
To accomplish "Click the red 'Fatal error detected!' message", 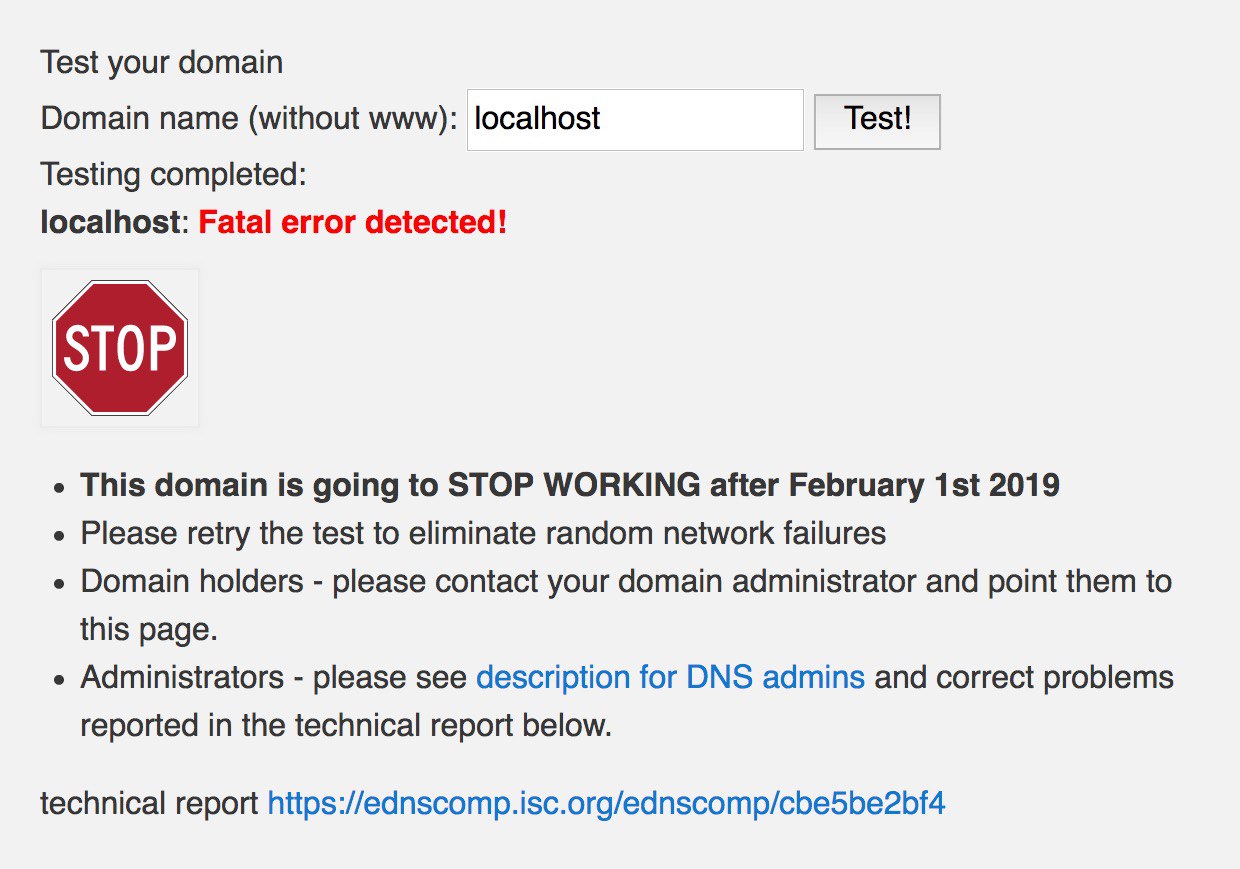I will point(353,222).
